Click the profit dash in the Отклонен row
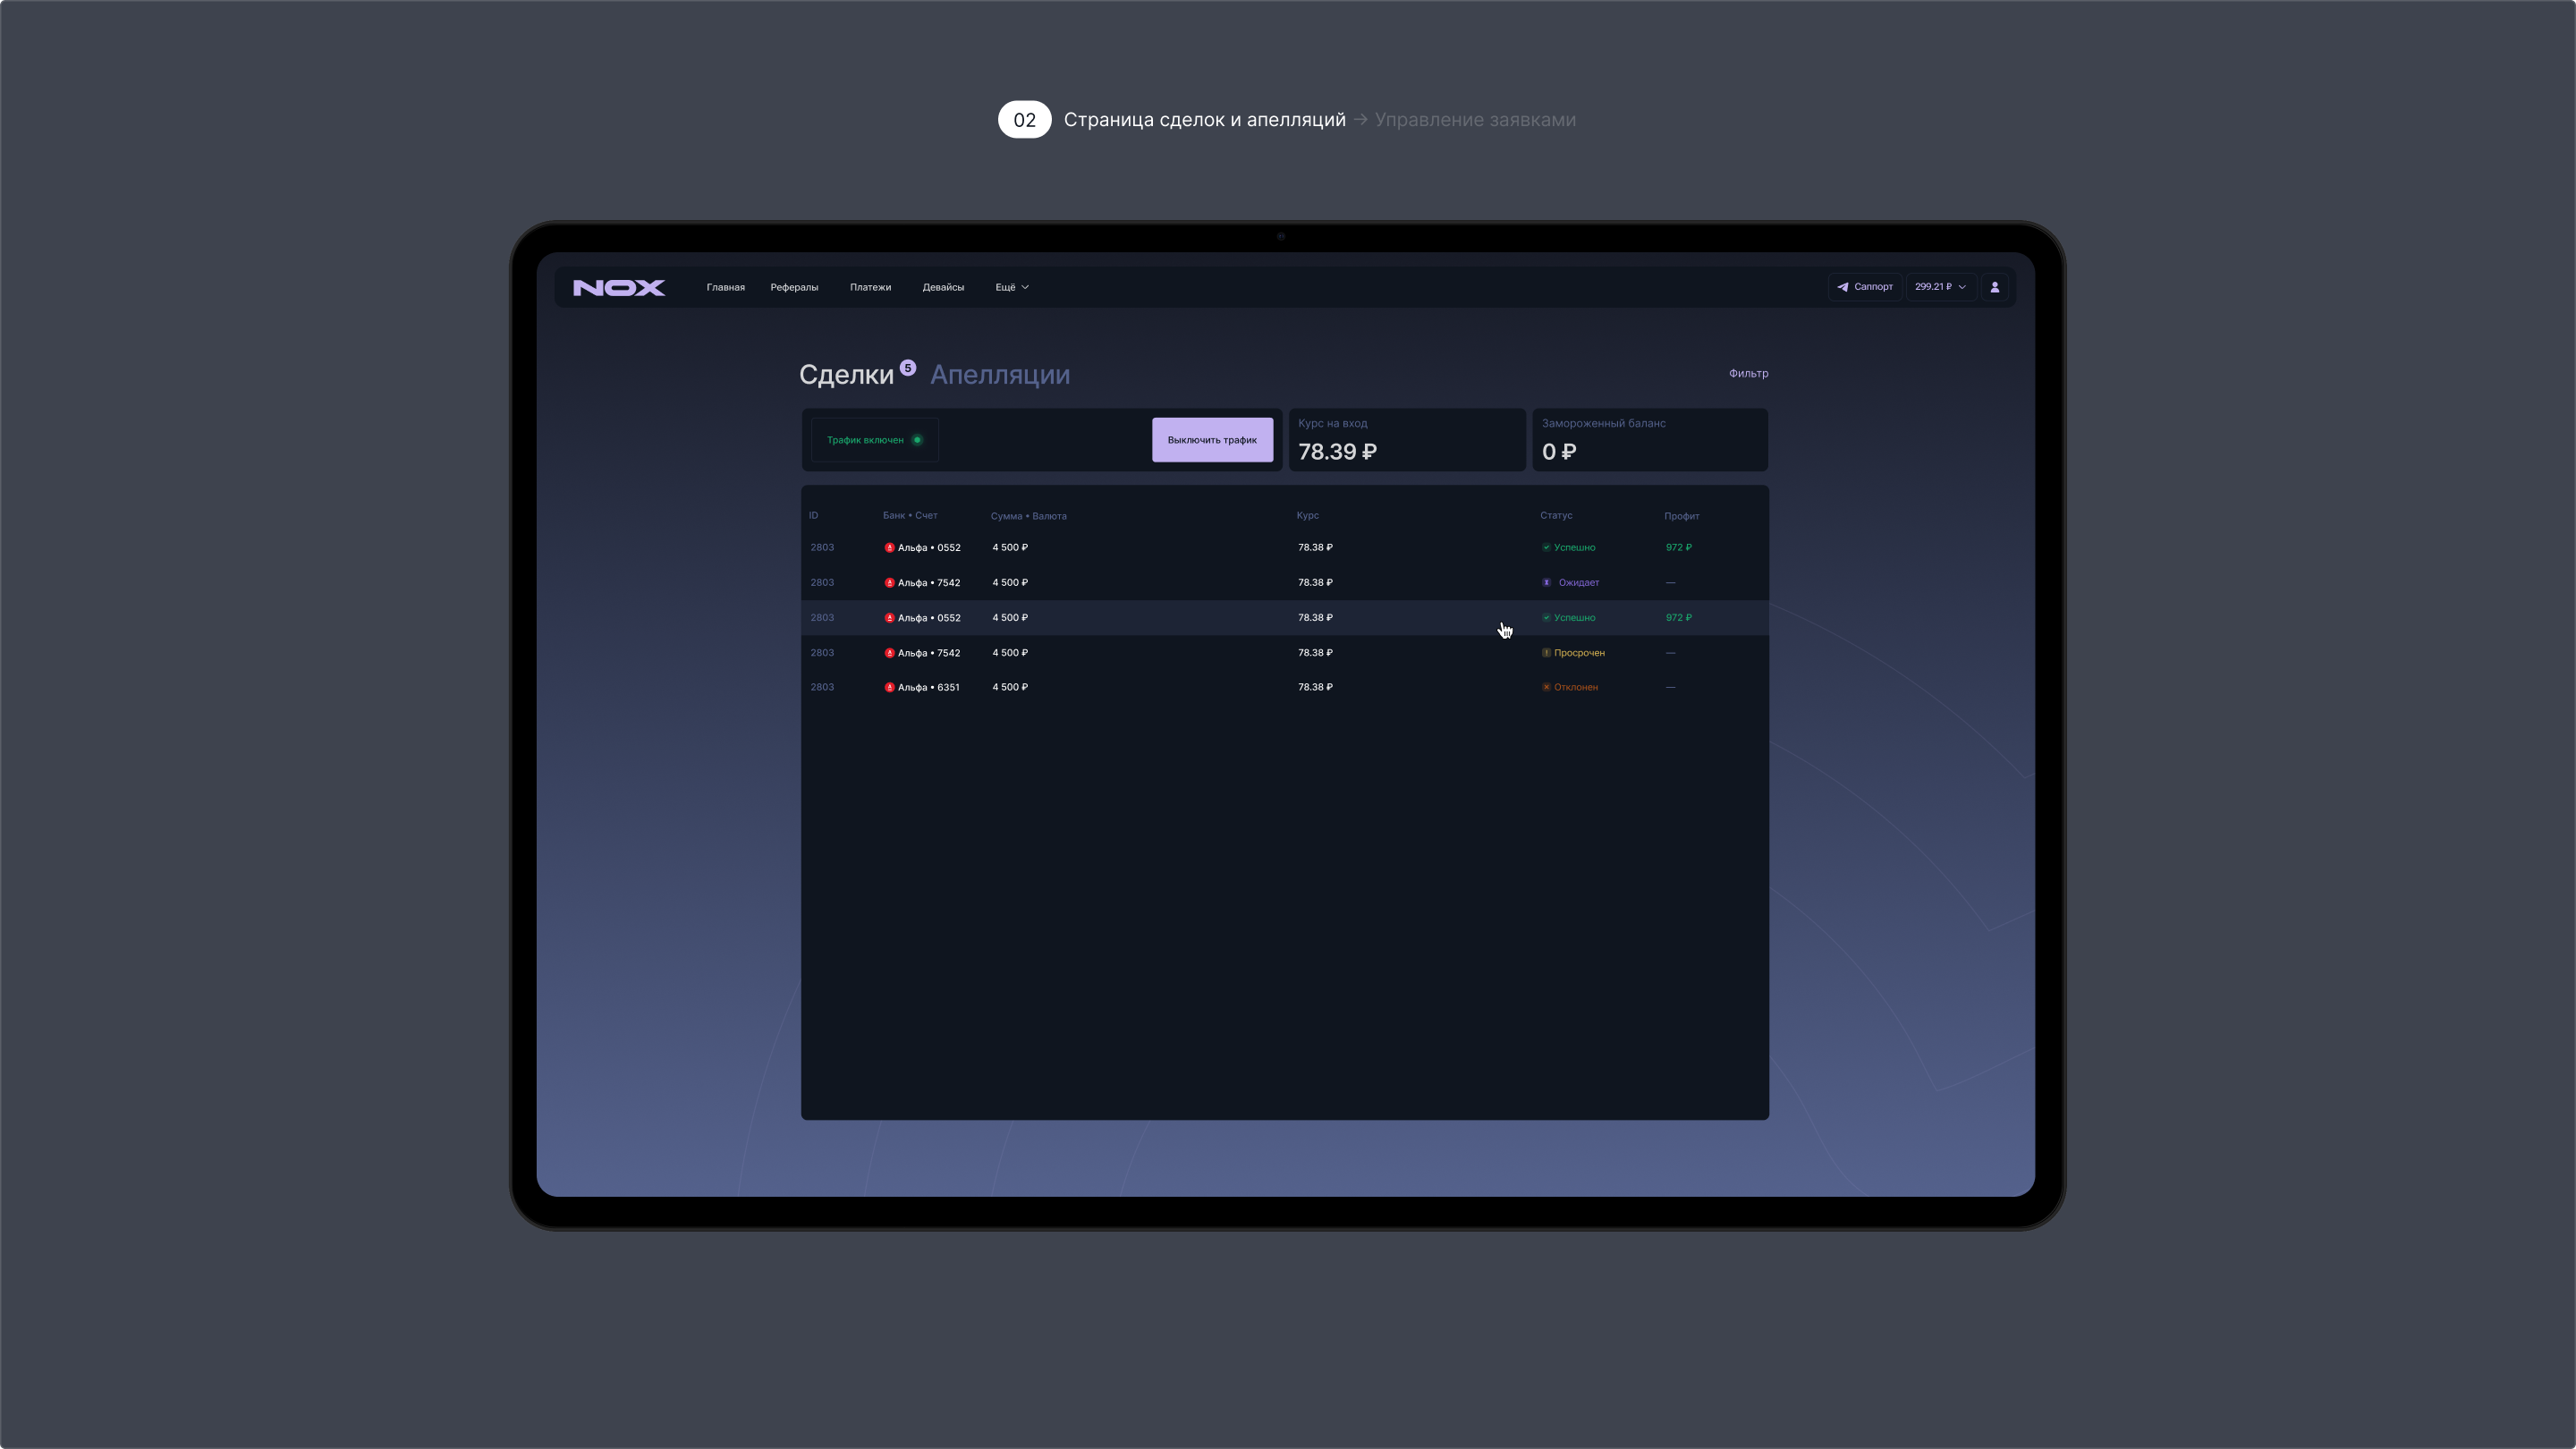Screen dimensions: 2576x1449 pyautogui.click(x=1670, y=687)
